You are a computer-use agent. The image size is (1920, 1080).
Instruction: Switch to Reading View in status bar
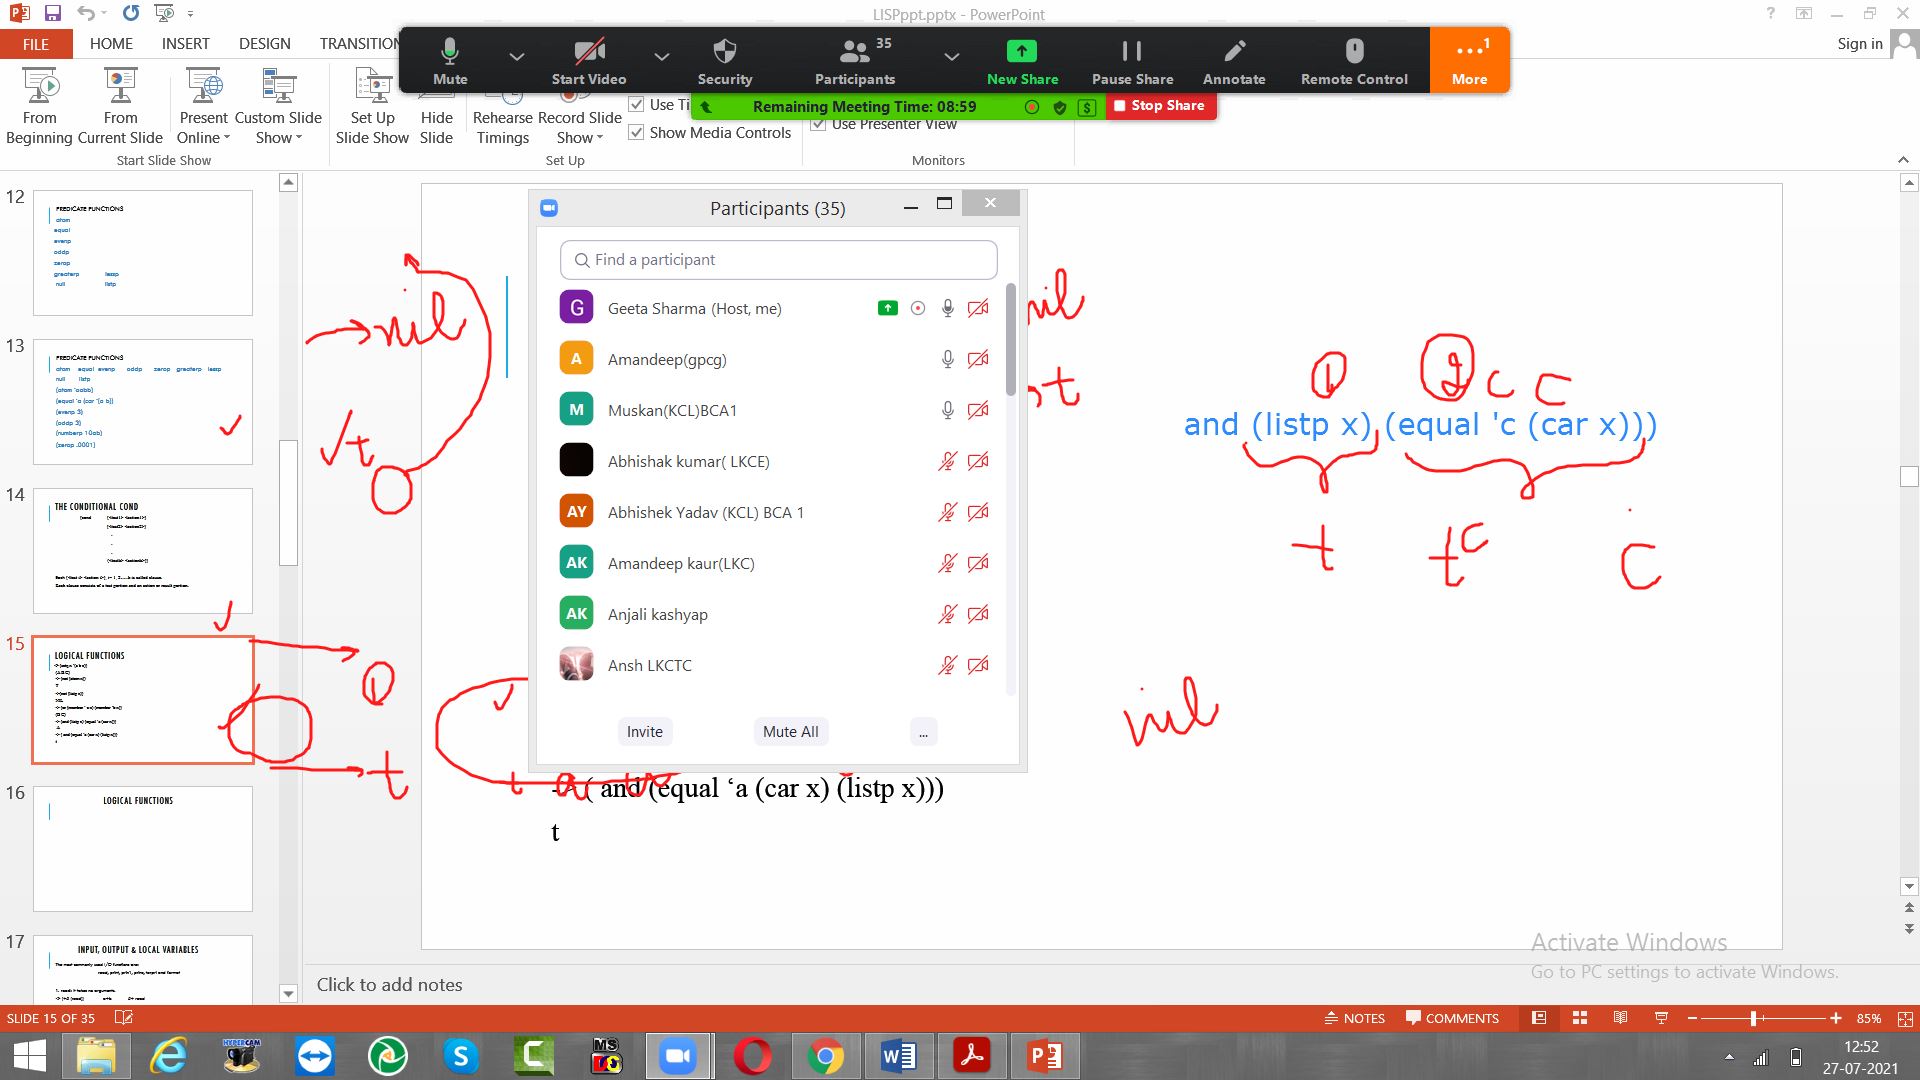1620,1018
